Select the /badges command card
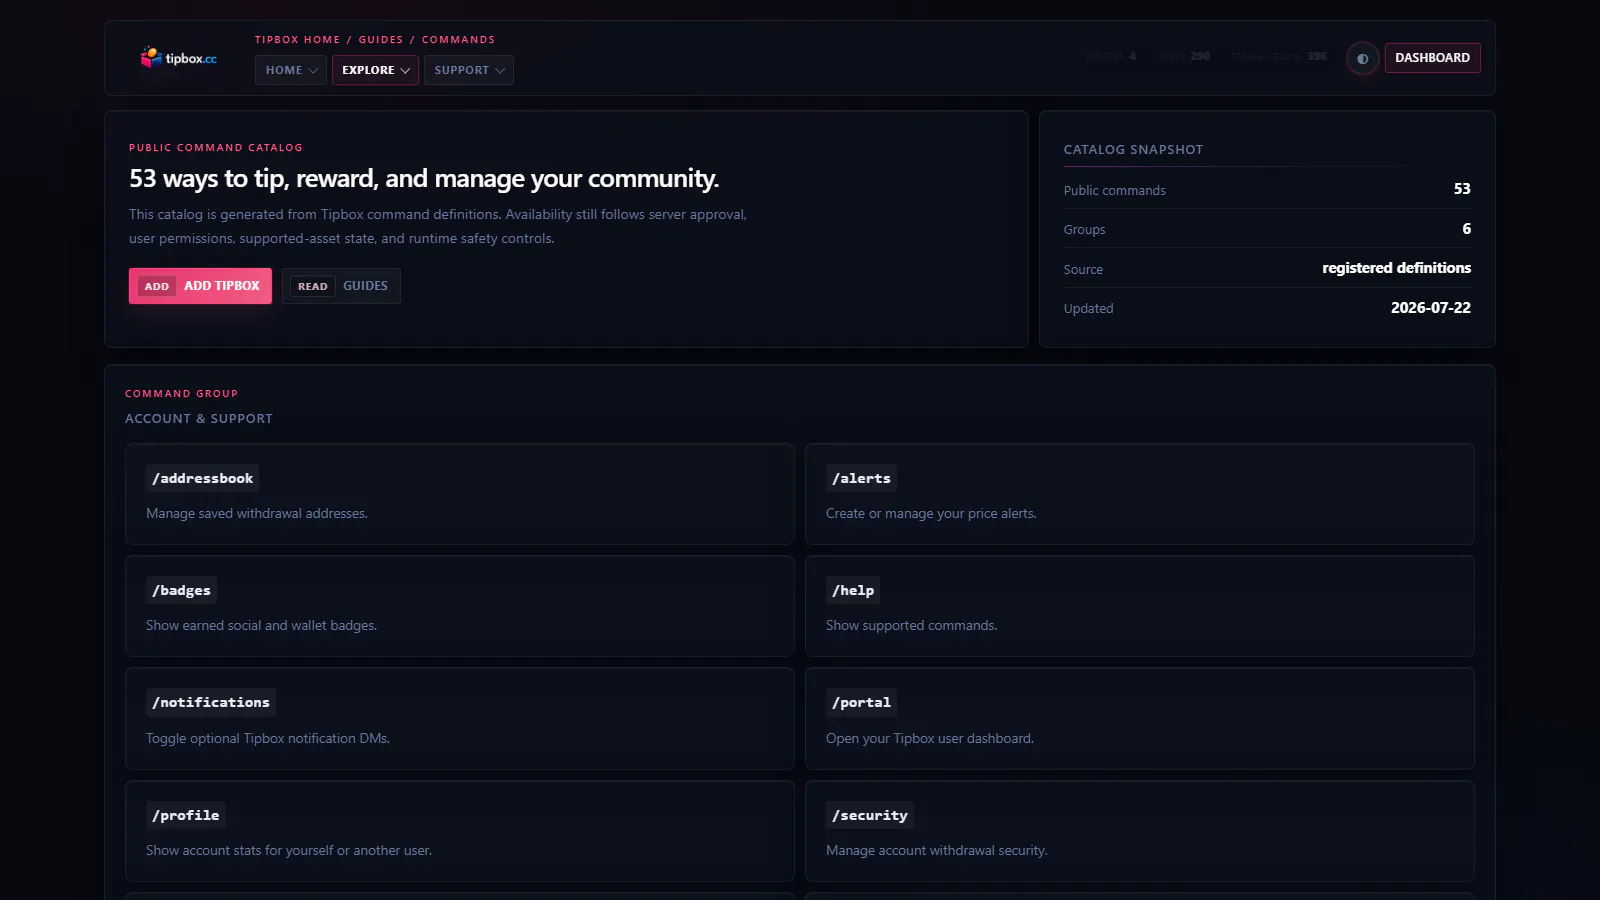 tap(460, 606)
